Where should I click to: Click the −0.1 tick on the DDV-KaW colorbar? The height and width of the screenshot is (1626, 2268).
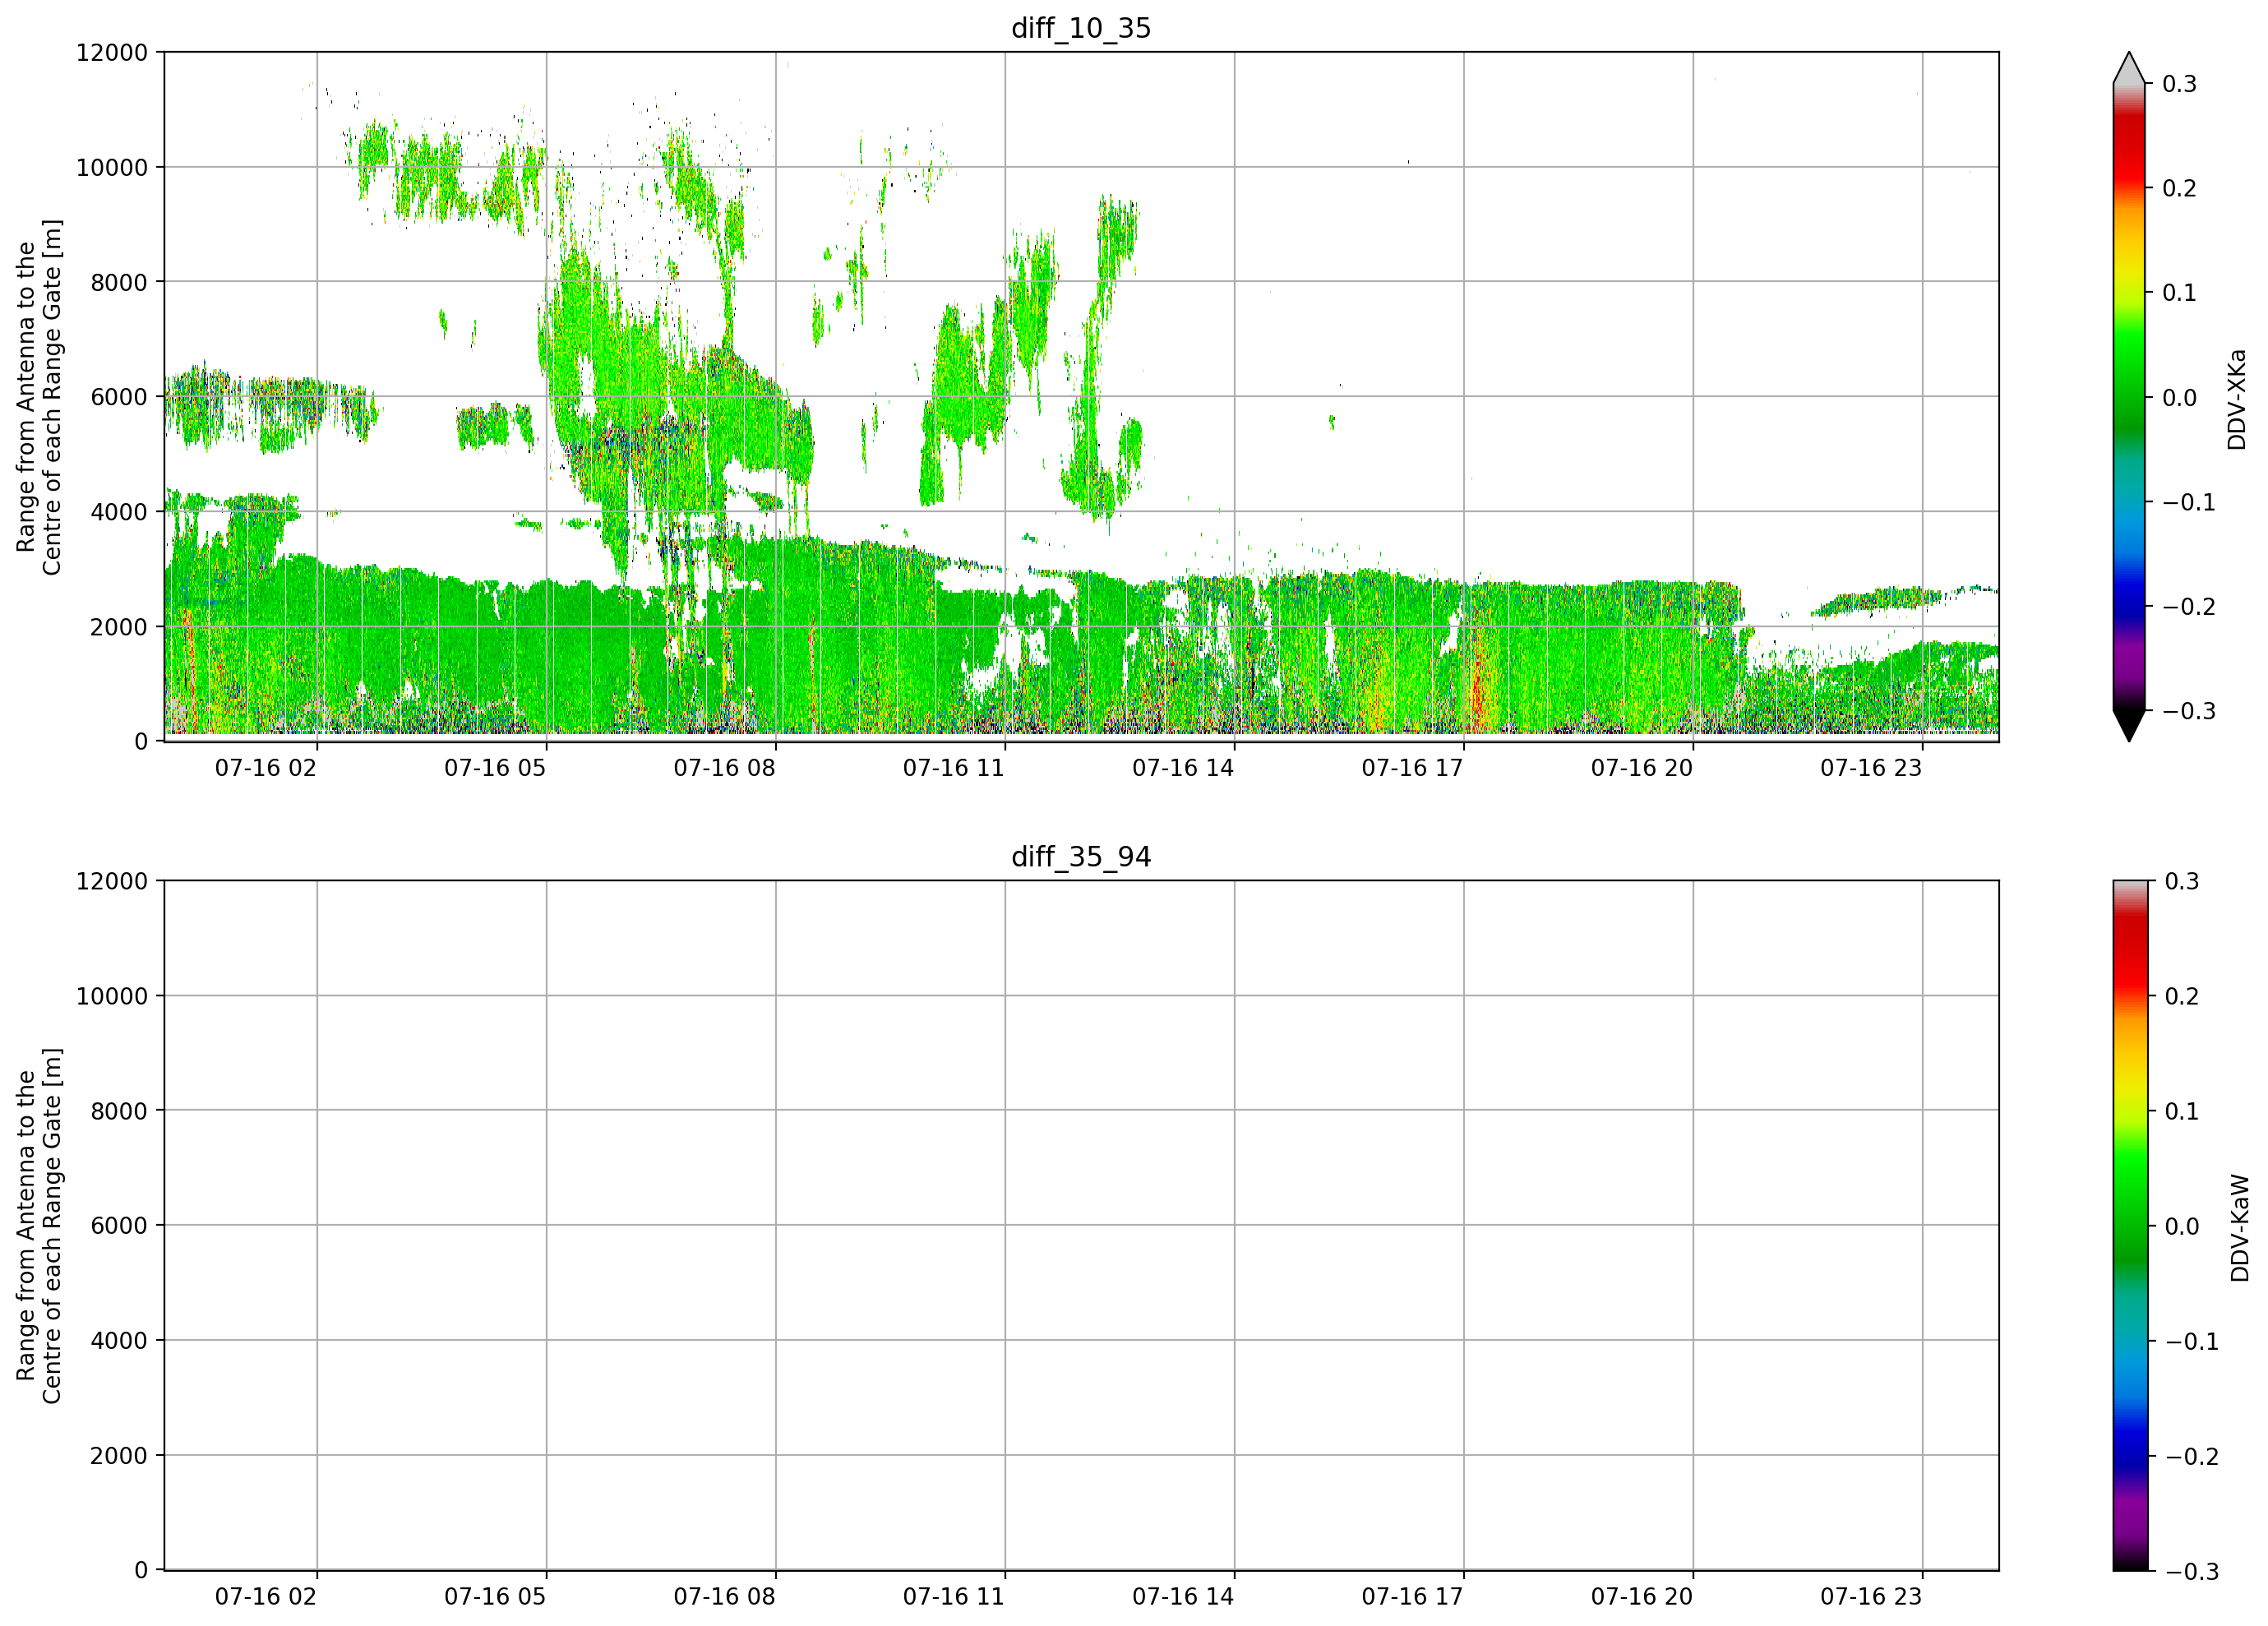coord(2191,1342)
